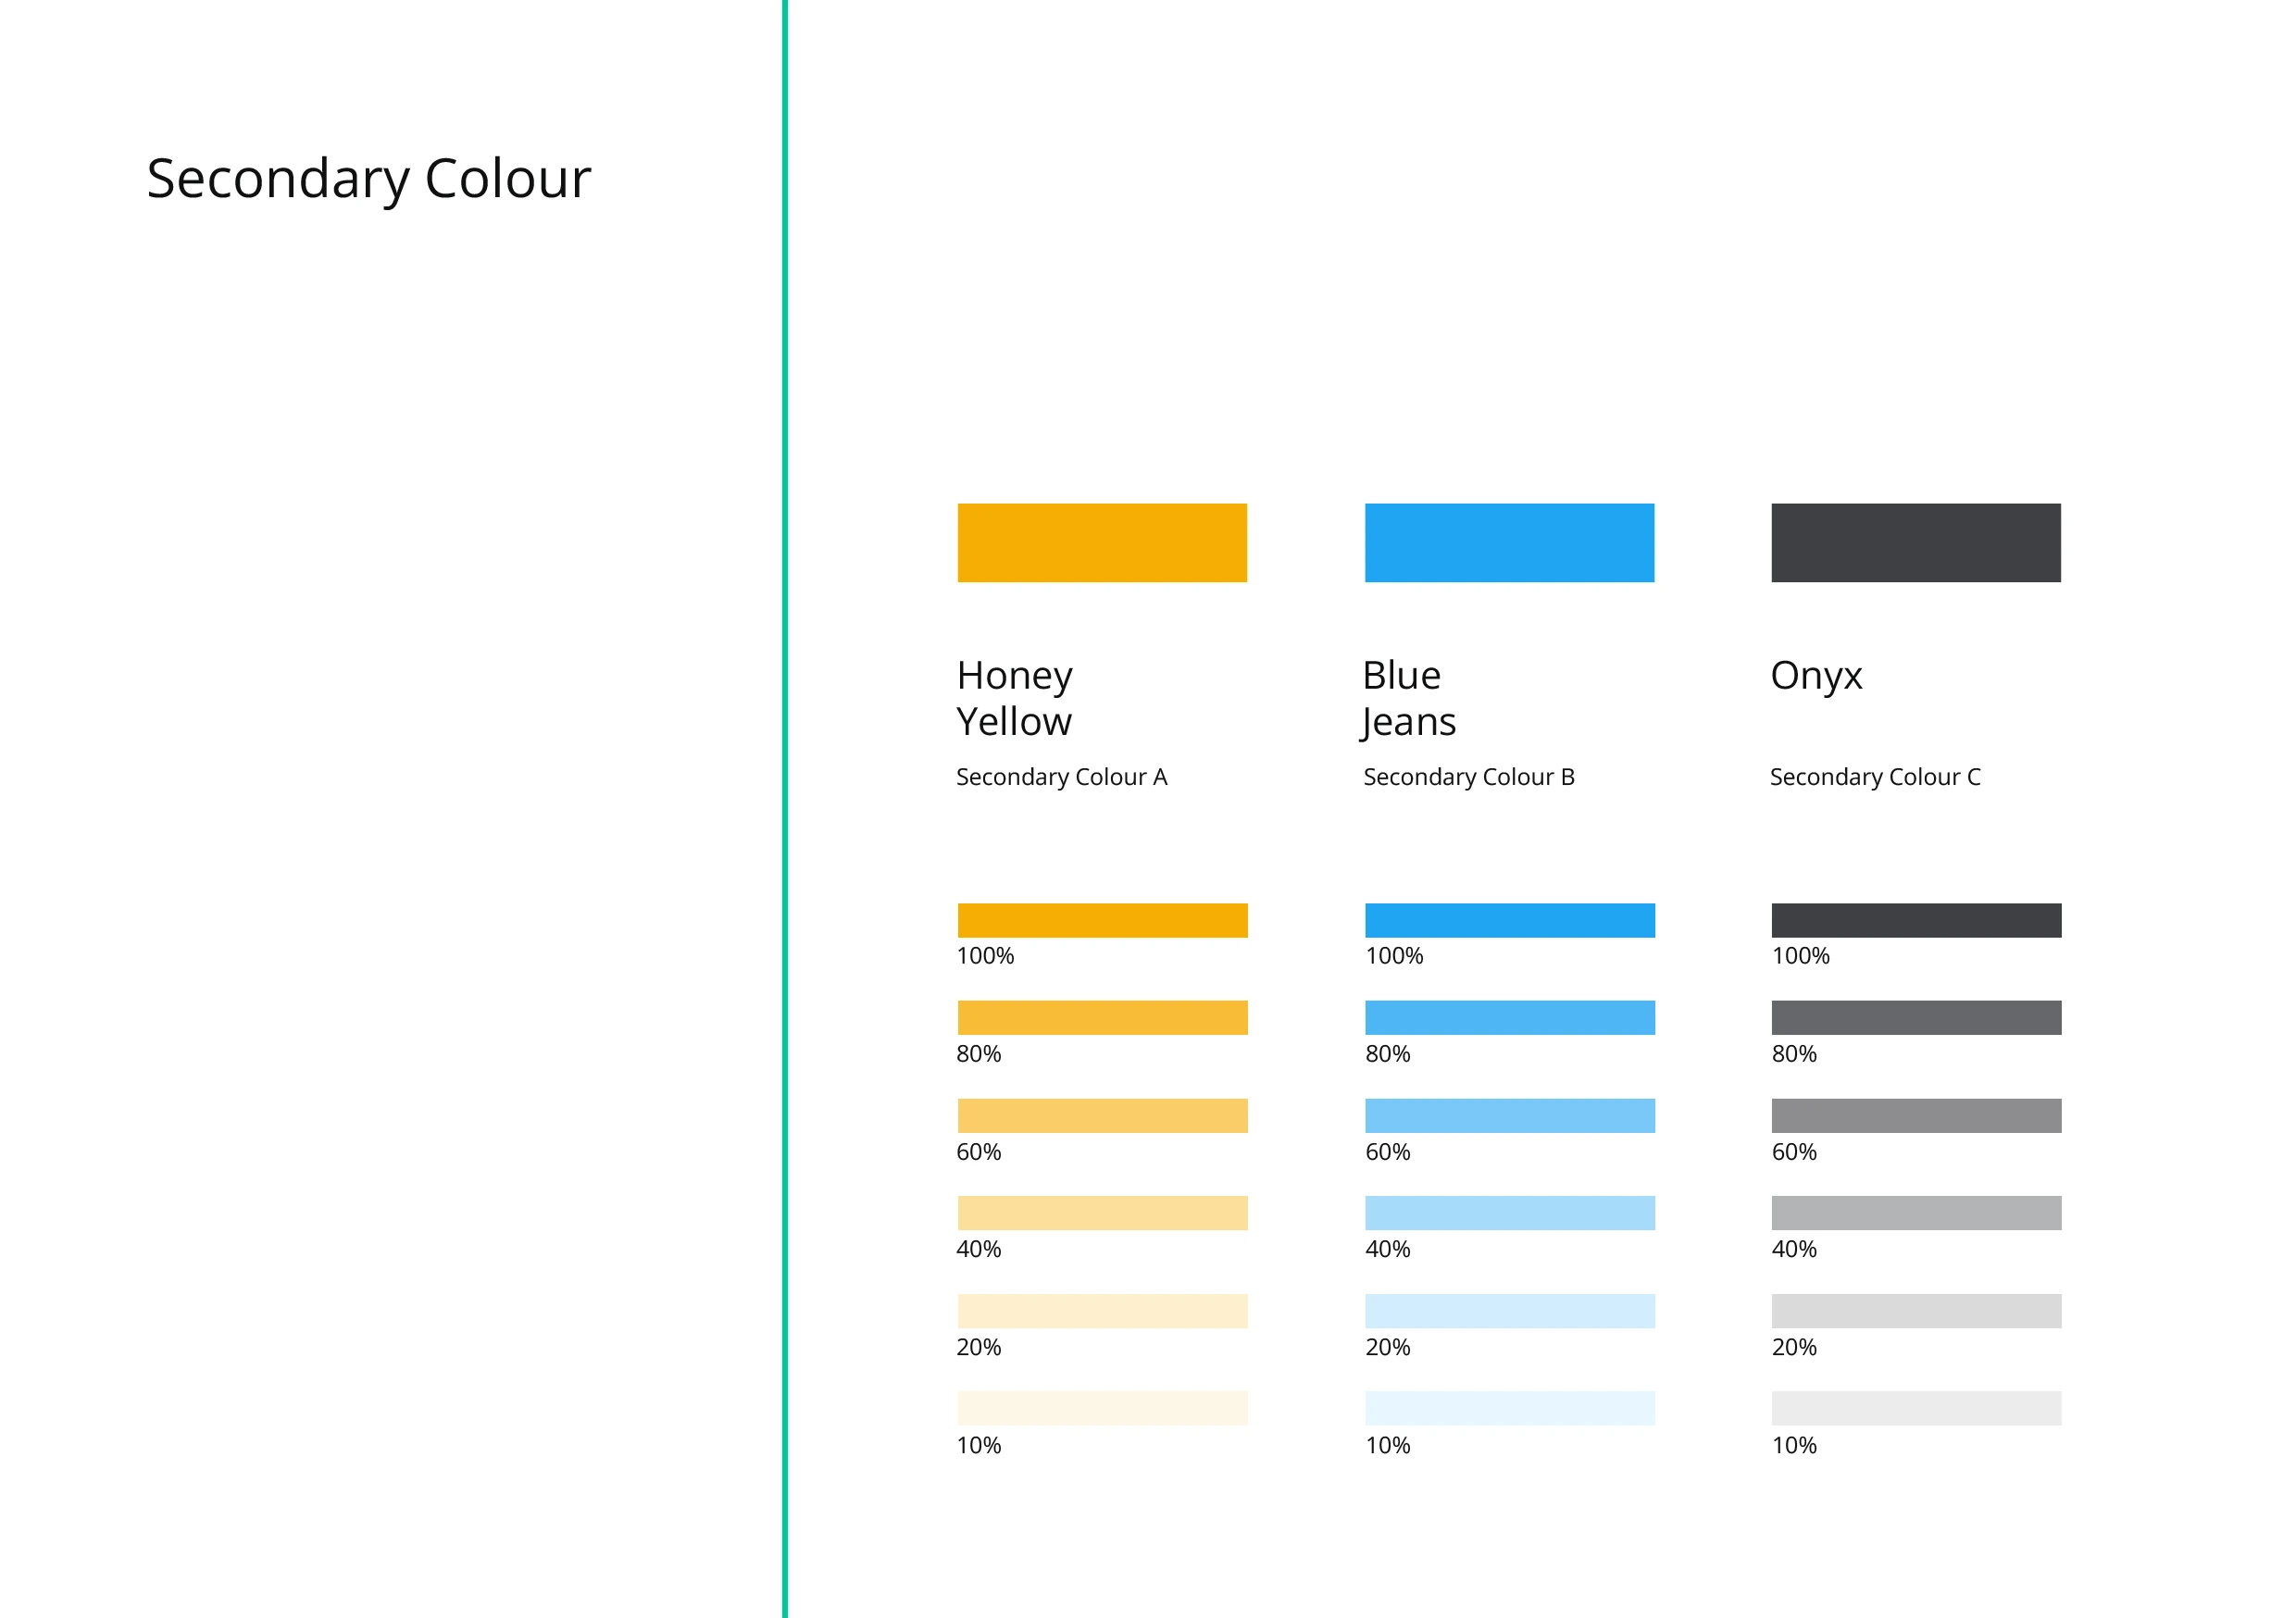Click the large Blue Jeans colour swatch
Viewport: 2296px width, 1618px height.
(1509, 542)
